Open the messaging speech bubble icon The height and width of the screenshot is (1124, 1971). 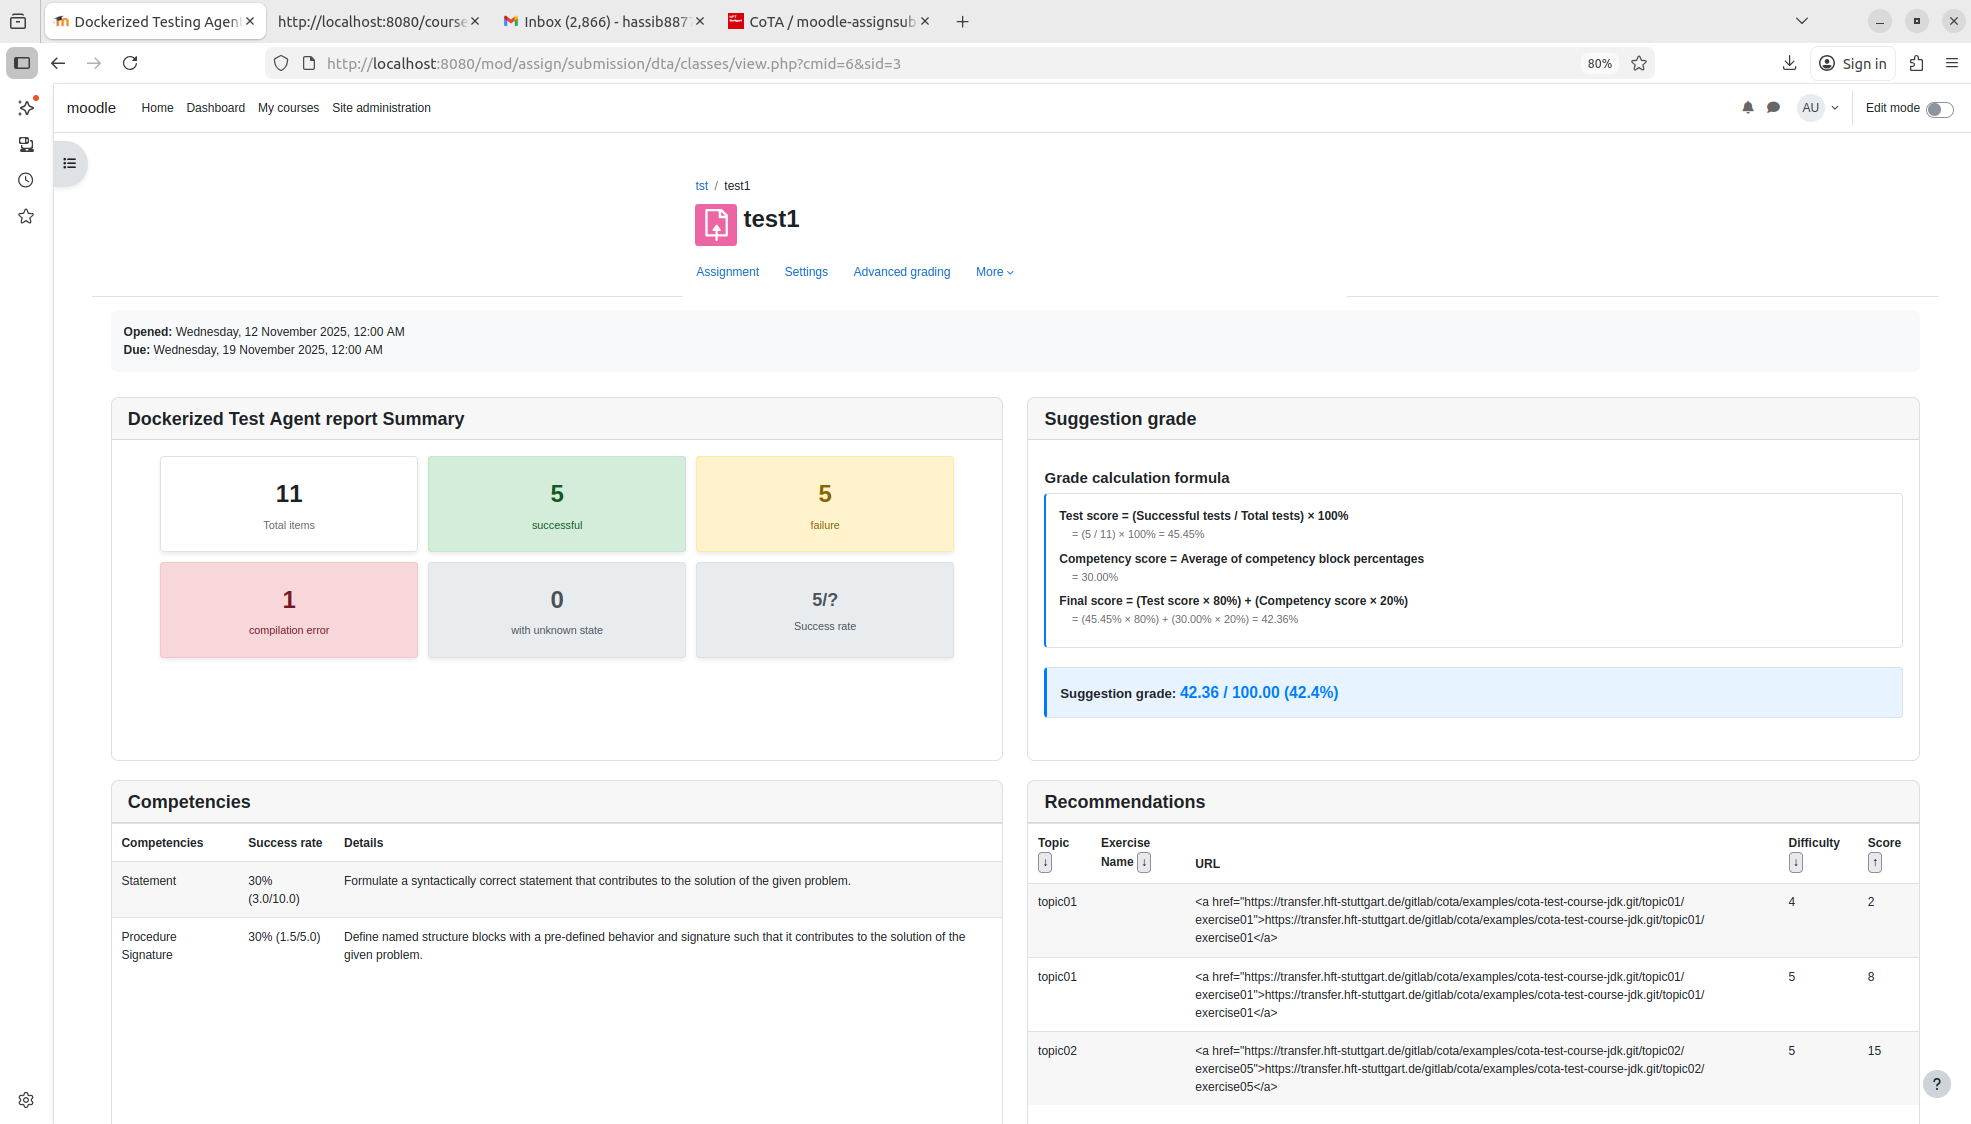pyautogui.click(x=1773, y=108)
